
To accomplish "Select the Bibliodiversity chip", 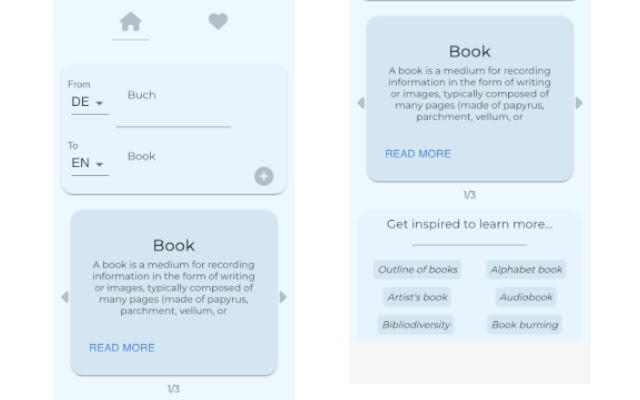I will (x=416, y=325).
